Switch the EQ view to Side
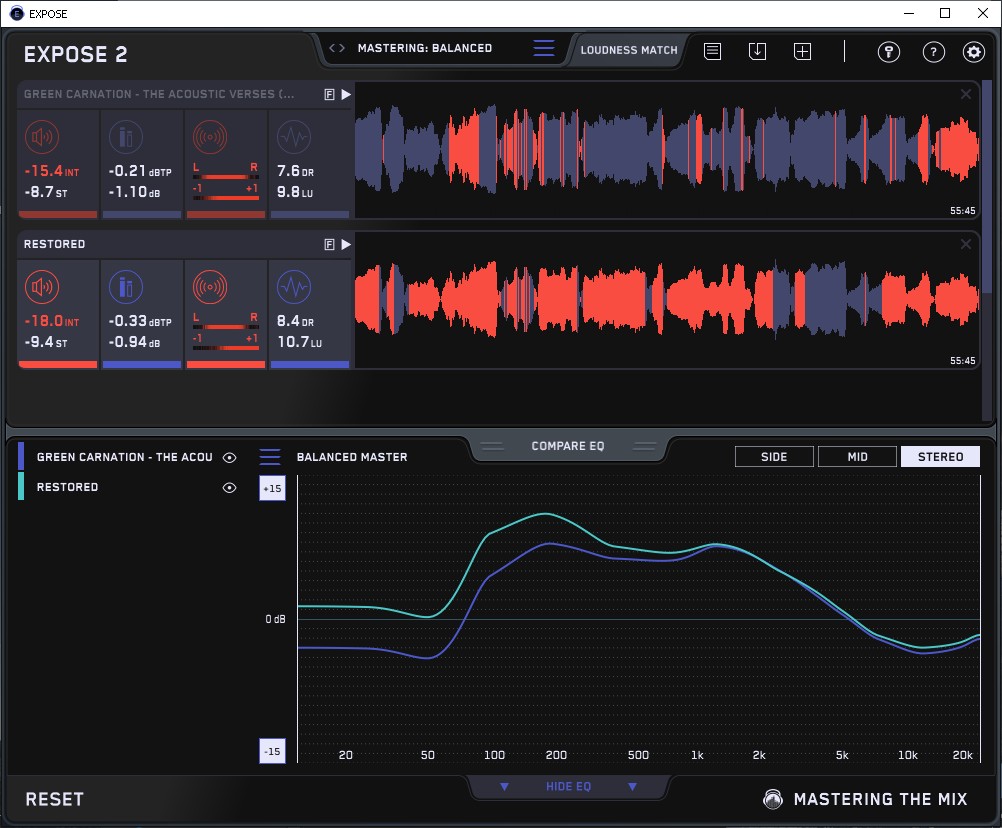Screen dimensions: 1002x828 (774, 457)
